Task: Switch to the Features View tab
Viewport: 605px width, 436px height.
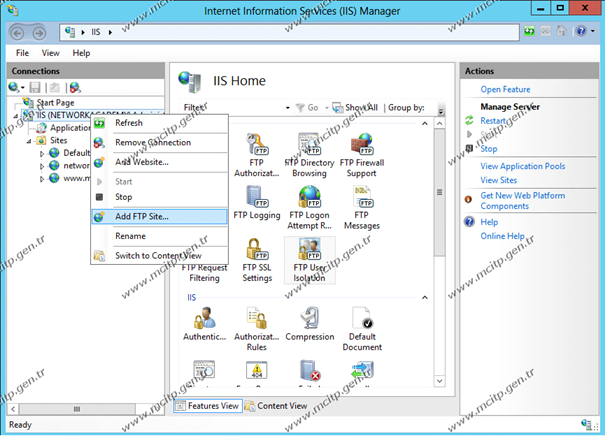Action: tap(208, 406)
